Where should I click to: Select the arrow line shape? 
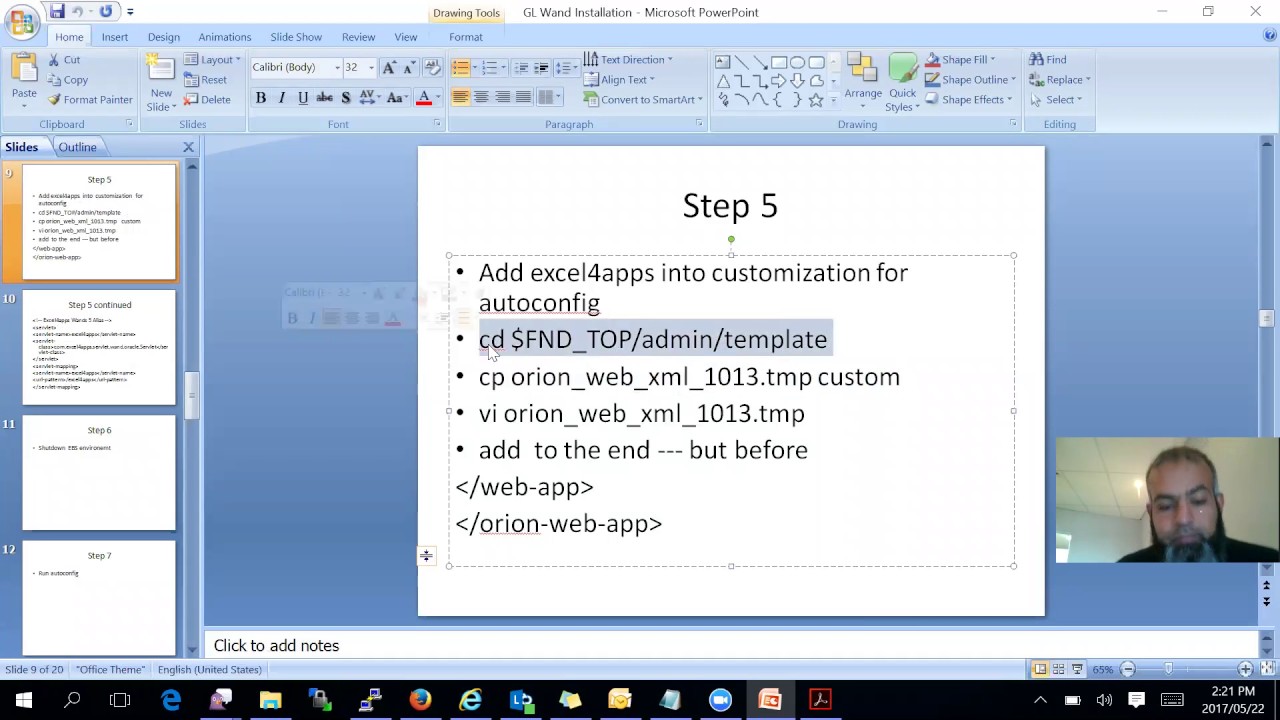pos(760,62)
